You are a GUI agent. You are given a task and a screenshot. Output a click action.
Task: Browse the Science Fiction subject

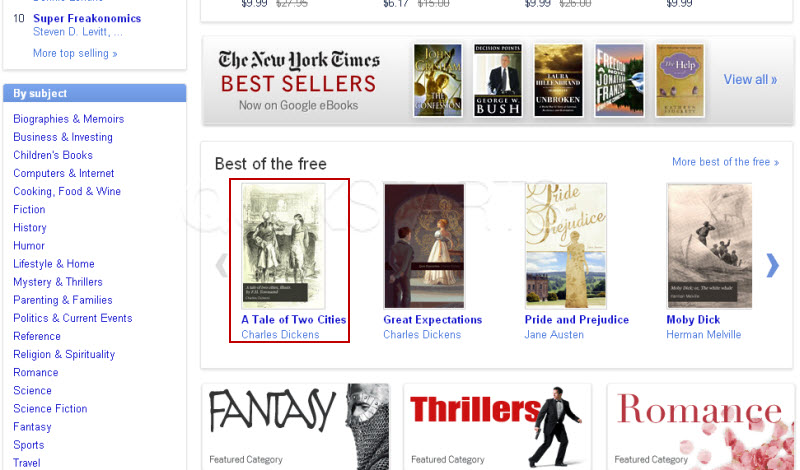pos(51,409)
